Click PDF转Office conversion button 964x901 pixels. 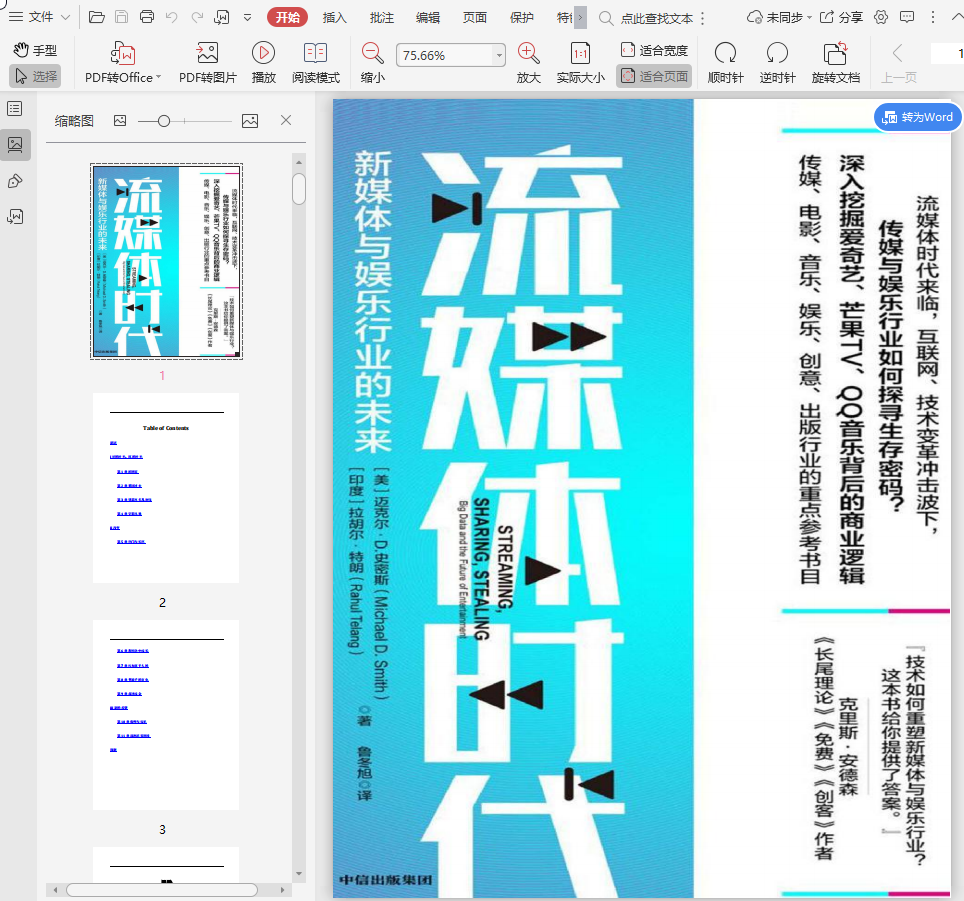click(x=123, y=63)
